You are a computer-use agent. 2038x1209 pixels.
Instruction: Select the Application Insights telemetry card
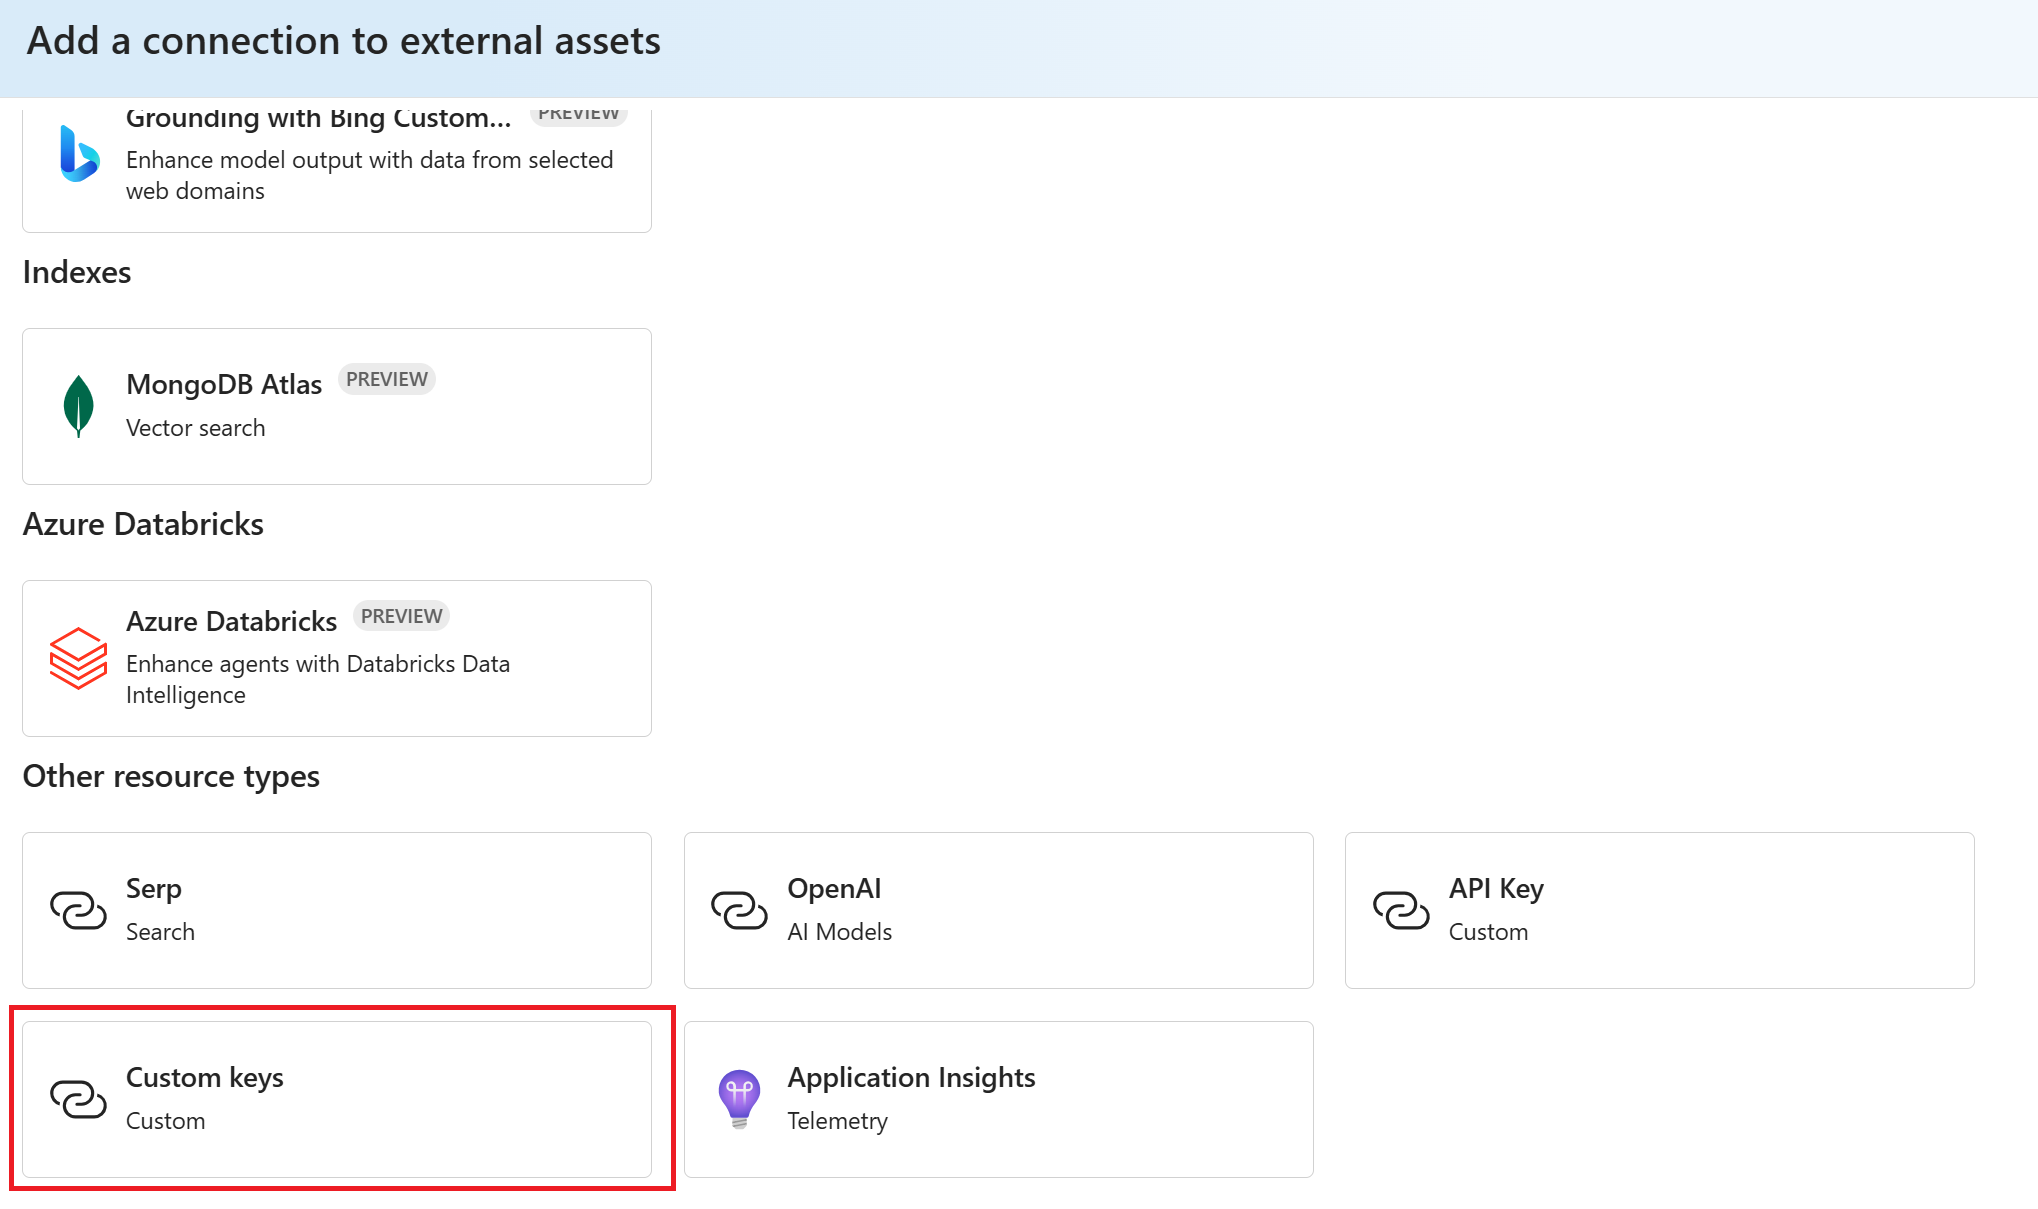998,1098
